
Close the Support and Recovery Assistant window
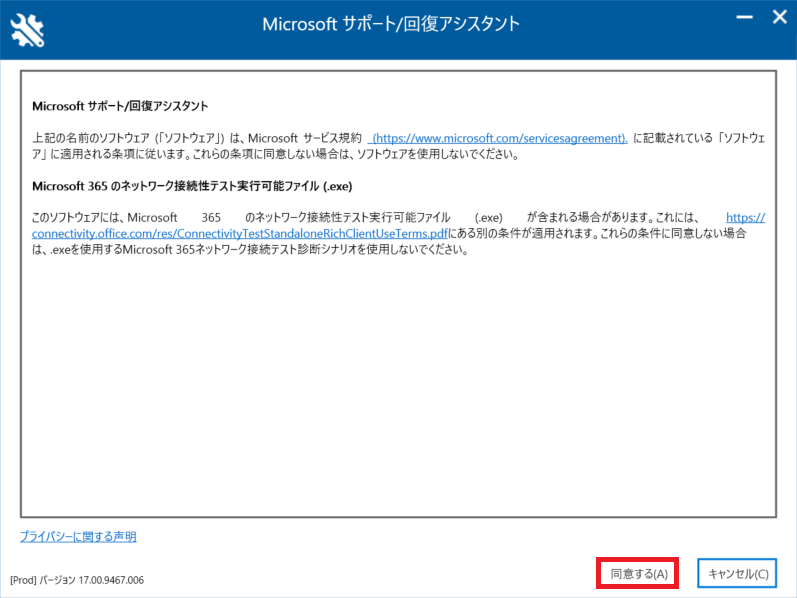pyautogui.click(x=779, y=17)
